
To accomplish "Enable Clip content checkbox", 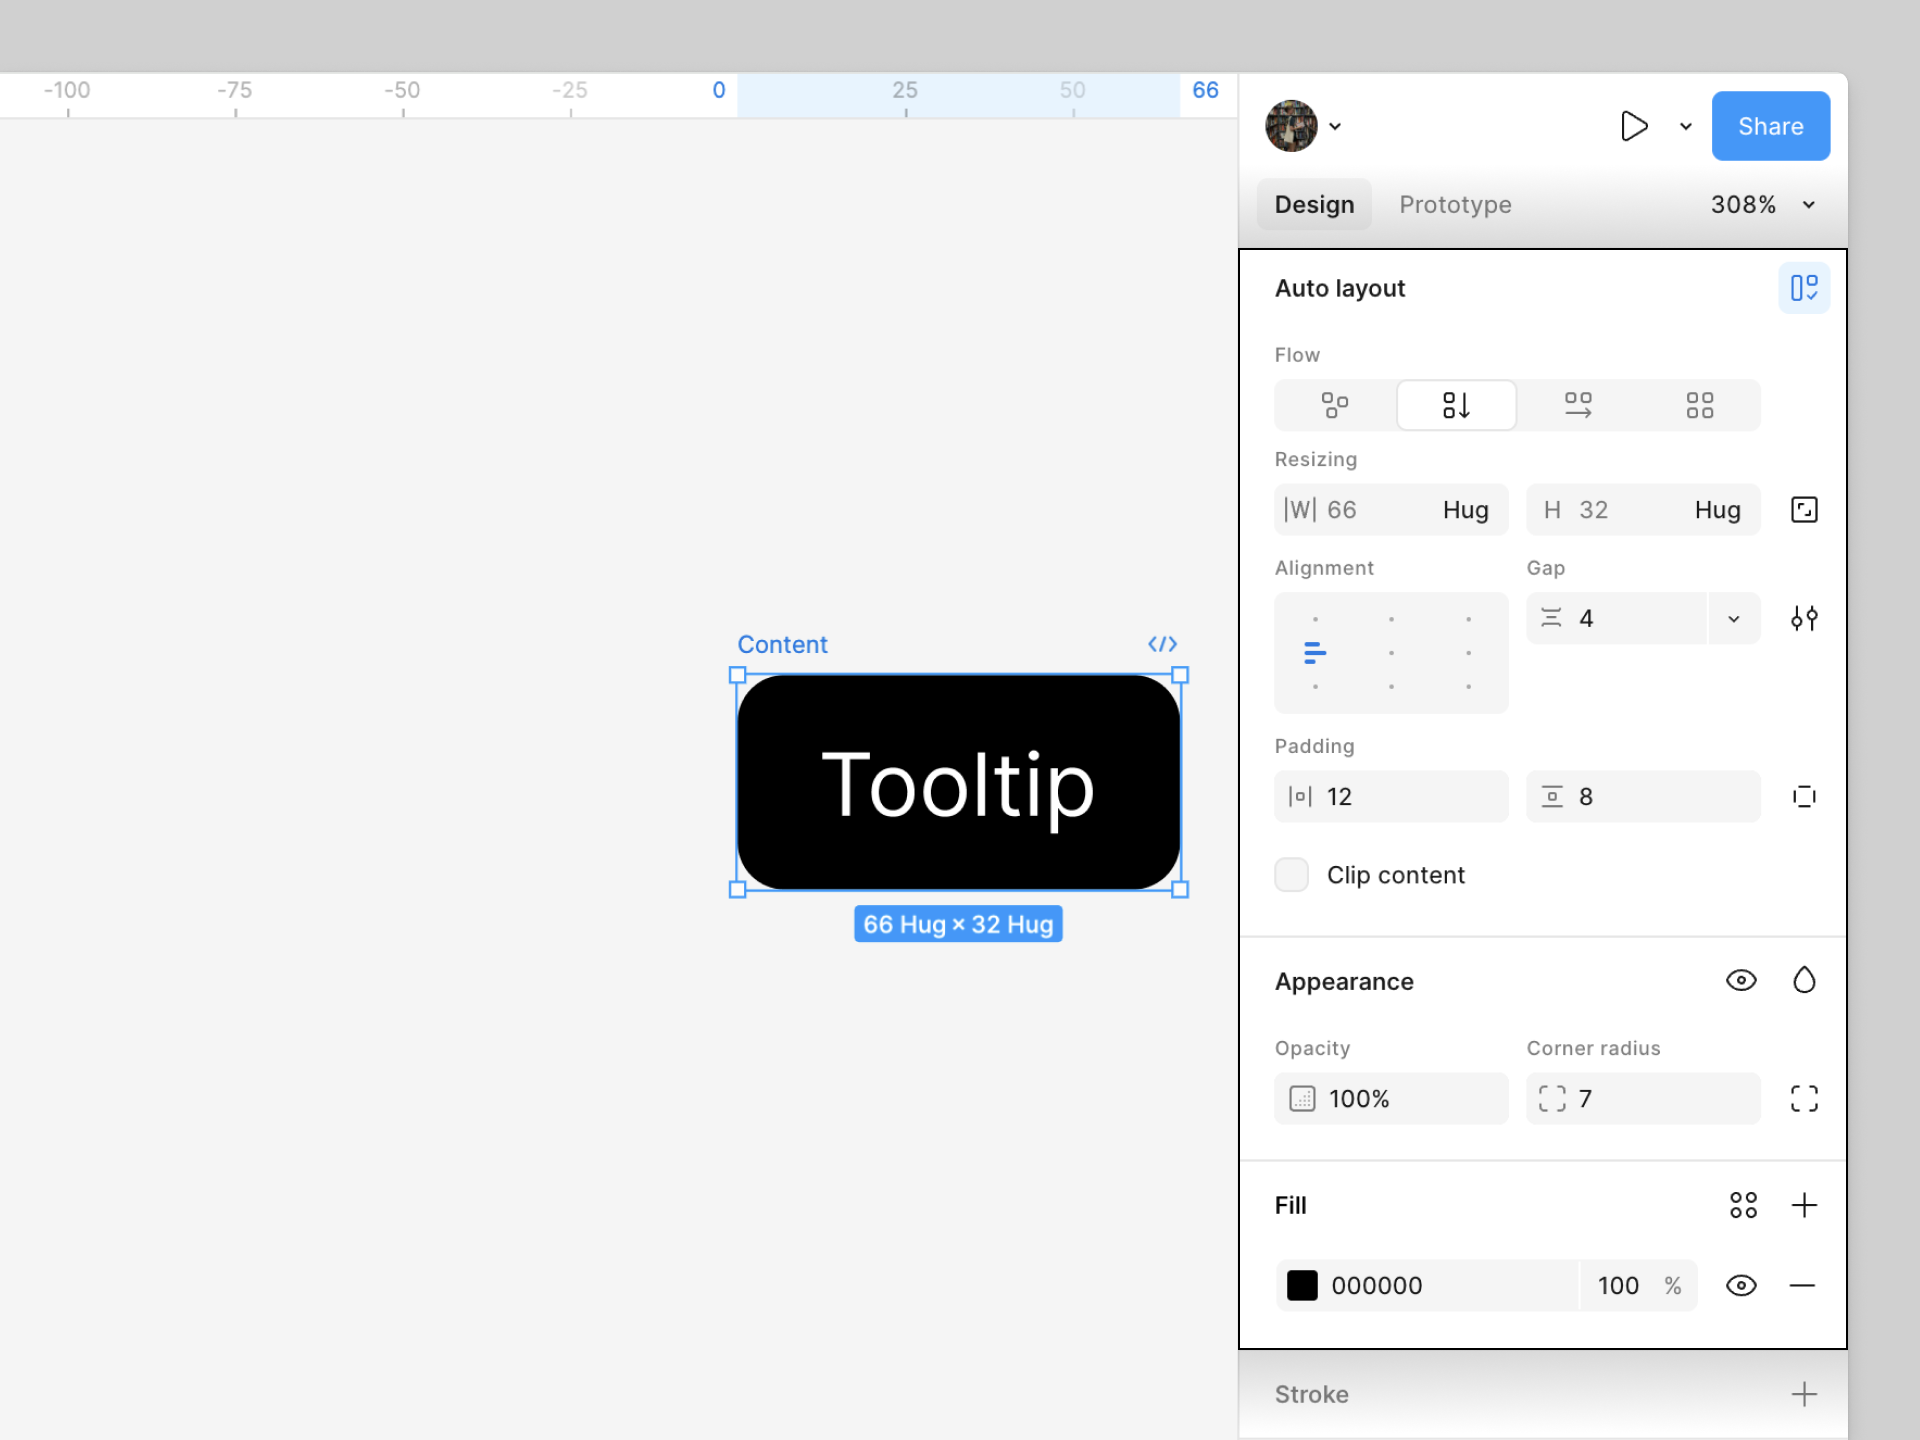I will coord(1291,874).
